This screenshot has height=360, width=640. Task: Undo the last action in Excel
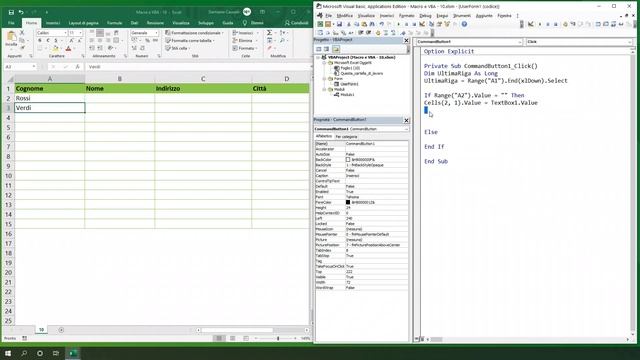coord(21,12)
